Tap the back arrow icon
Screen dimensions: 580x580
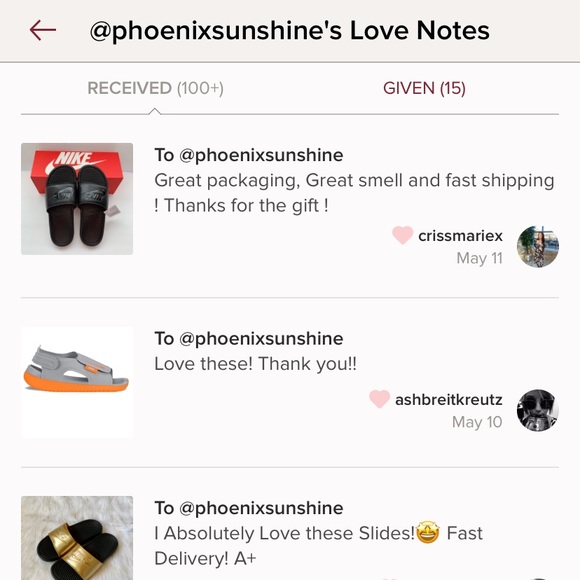coord(43,30)
